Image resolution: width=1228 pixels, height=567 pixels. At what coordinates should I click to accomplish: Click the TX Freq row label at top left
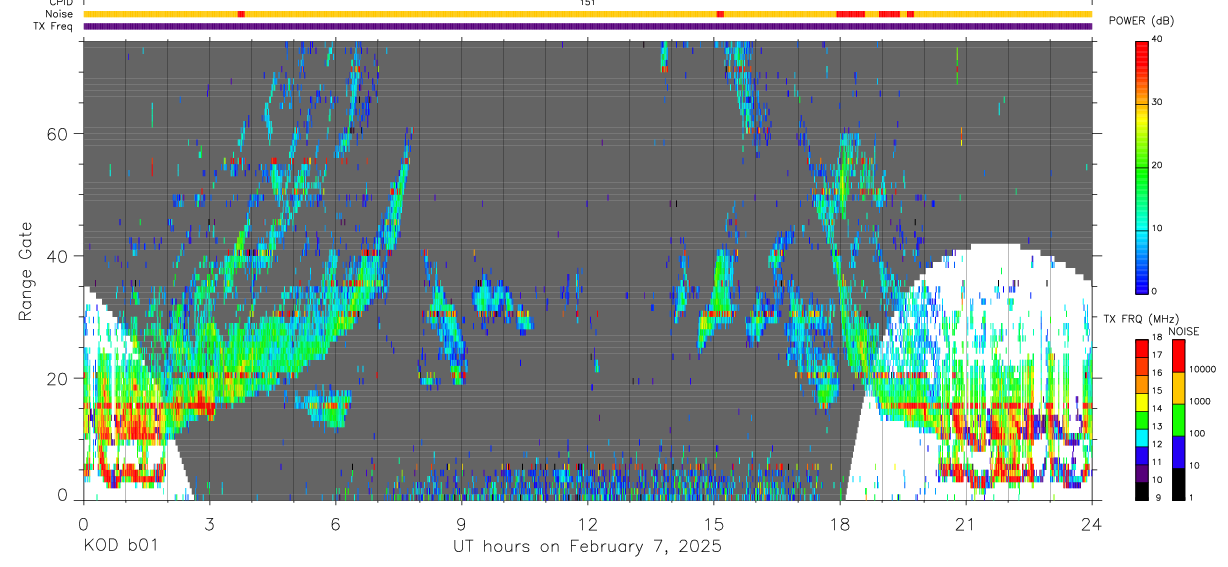pyautogui.click(x=55, y=26)
